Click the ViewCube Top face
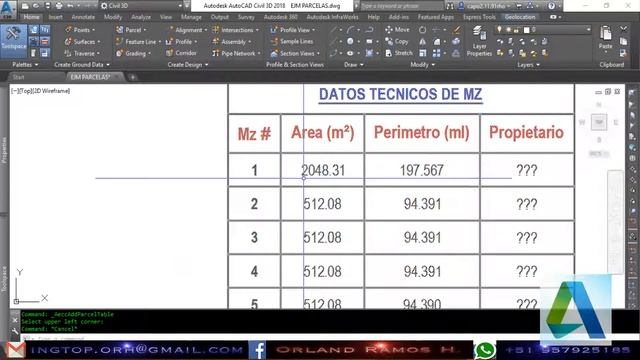 [599, 122]
